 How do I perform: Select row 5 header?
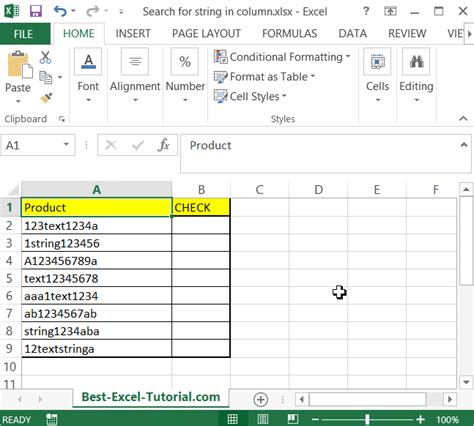(x=9, y=278)
